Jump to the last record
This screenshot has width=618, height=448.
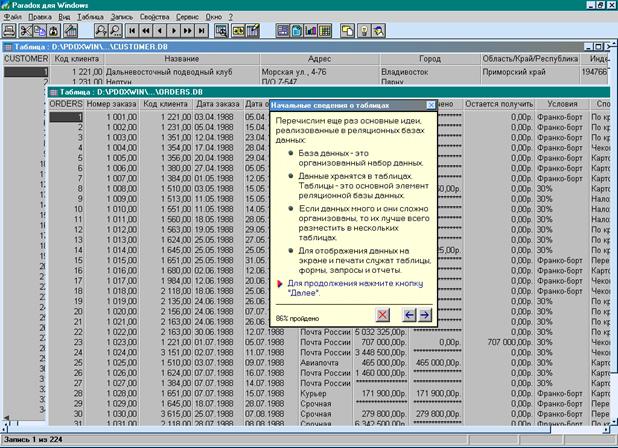(x=201, y=30)
